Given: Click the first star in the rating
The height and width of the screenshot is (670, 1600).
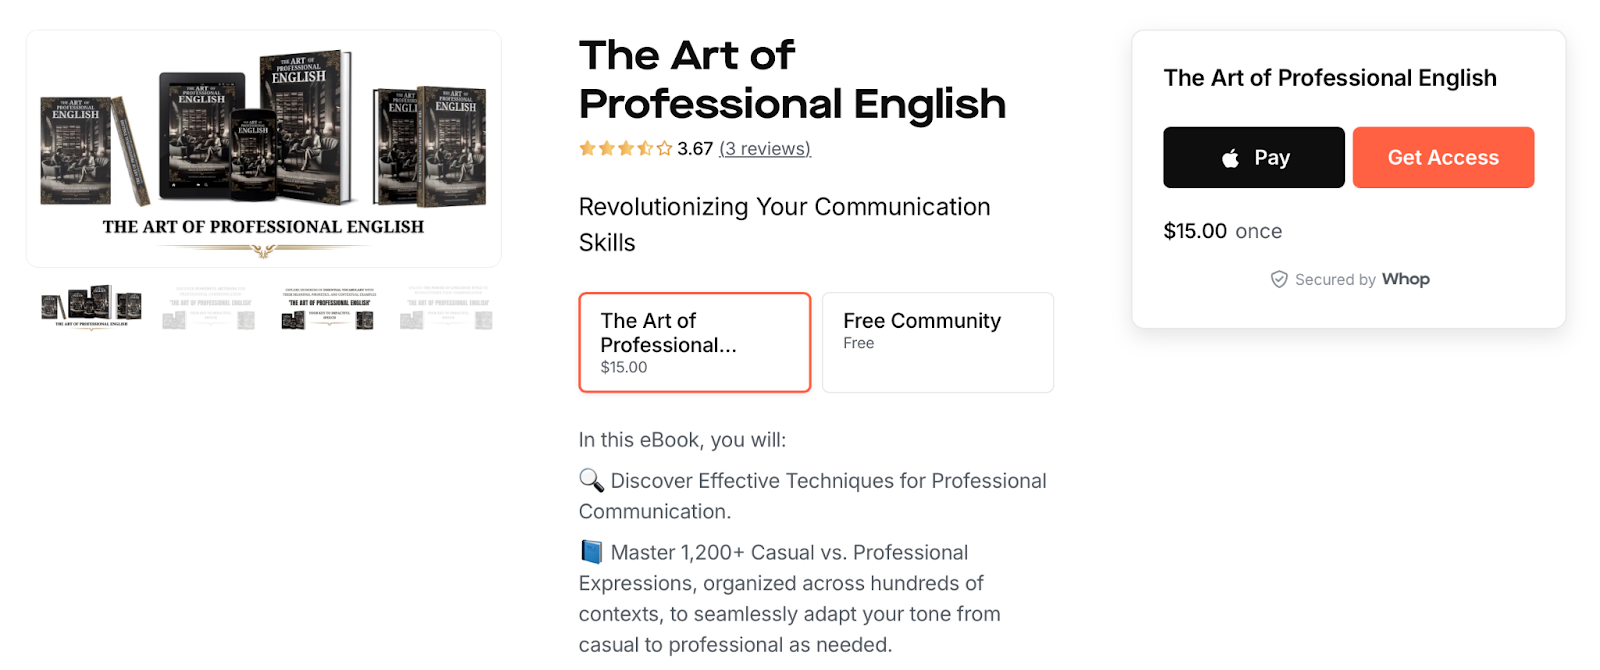Looking at the screenshot, I should pyautogui.click(x=587, y=148).
